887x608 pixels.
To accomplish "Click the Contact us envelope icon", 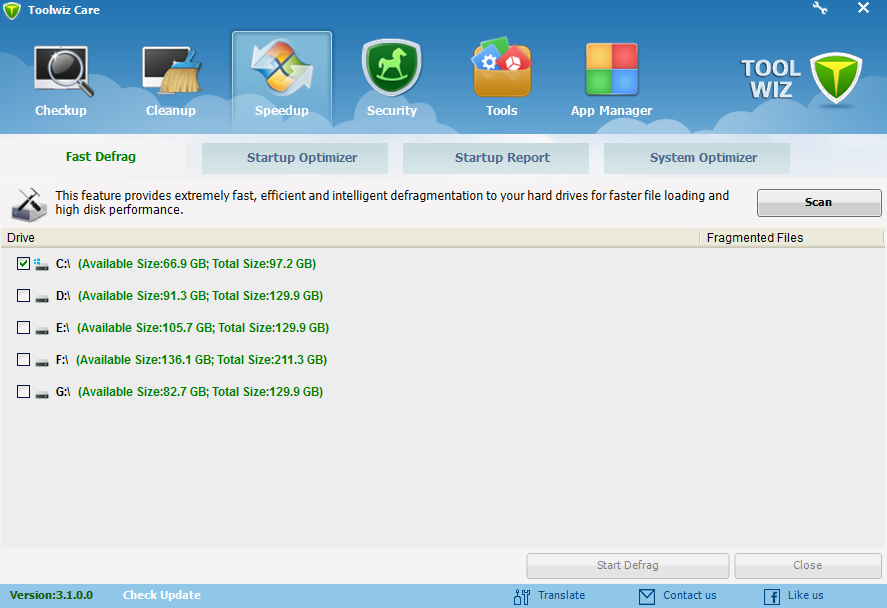I will (x=647, y=596).
